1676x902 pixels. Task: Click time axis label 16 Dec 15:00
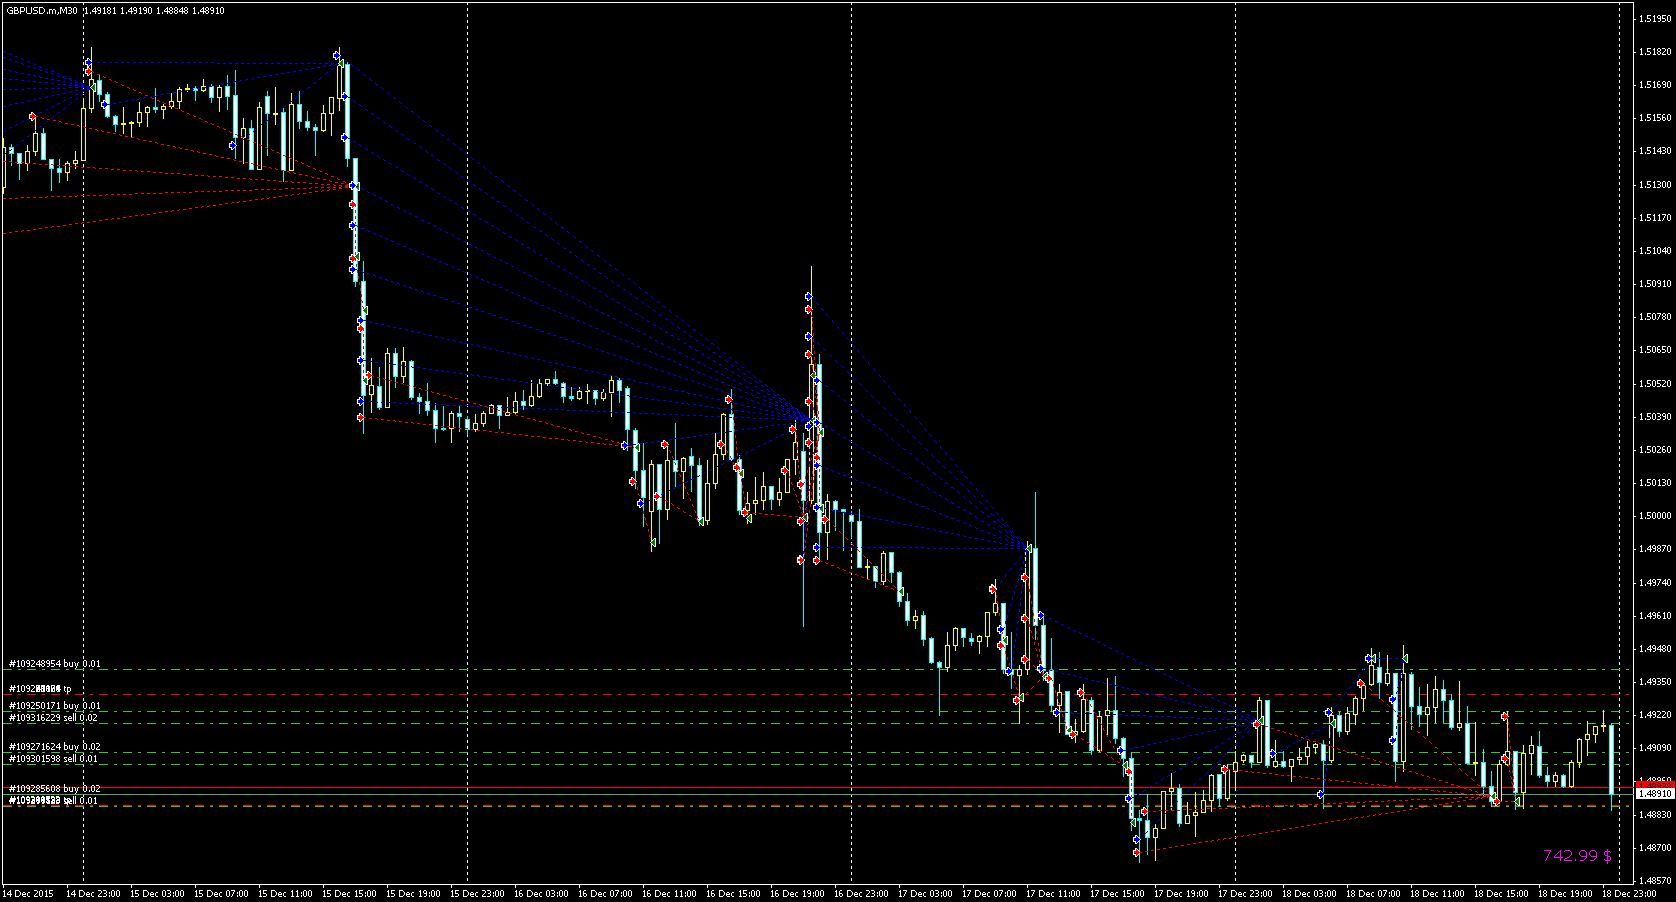click(x=733, y=893)
